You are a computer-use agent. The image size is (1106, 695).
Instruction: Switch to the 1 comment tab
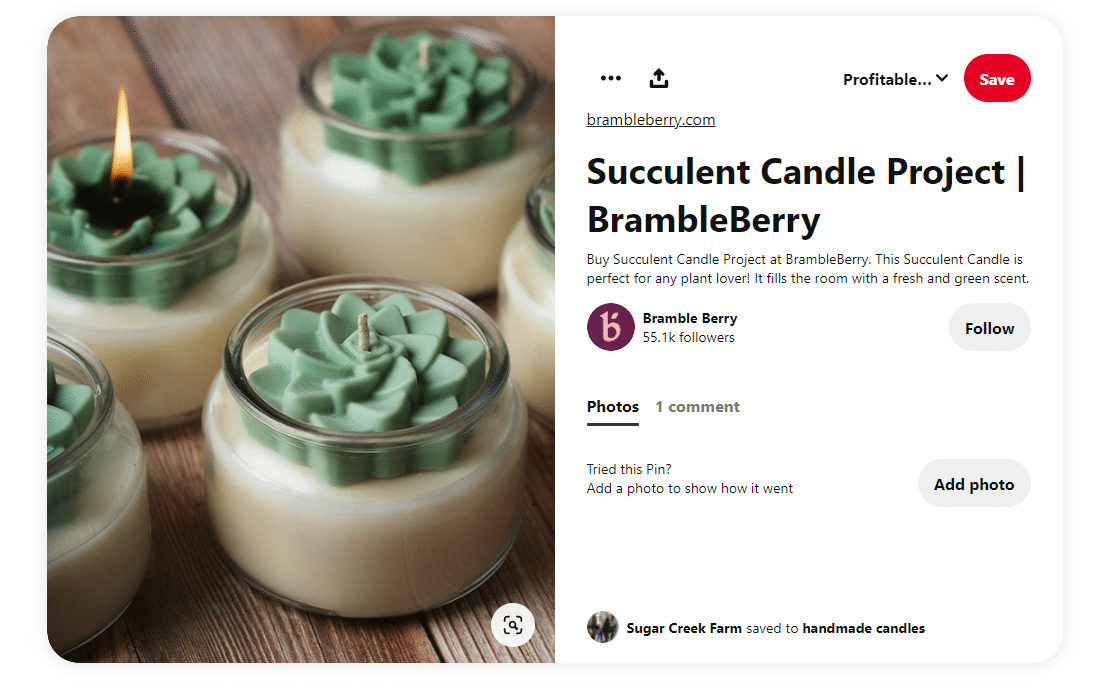click(697, 407)
